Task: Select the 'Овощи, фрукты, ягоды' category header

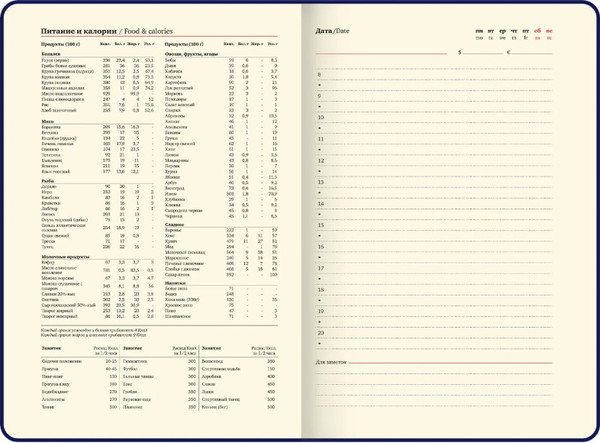Action: point(186,53)
